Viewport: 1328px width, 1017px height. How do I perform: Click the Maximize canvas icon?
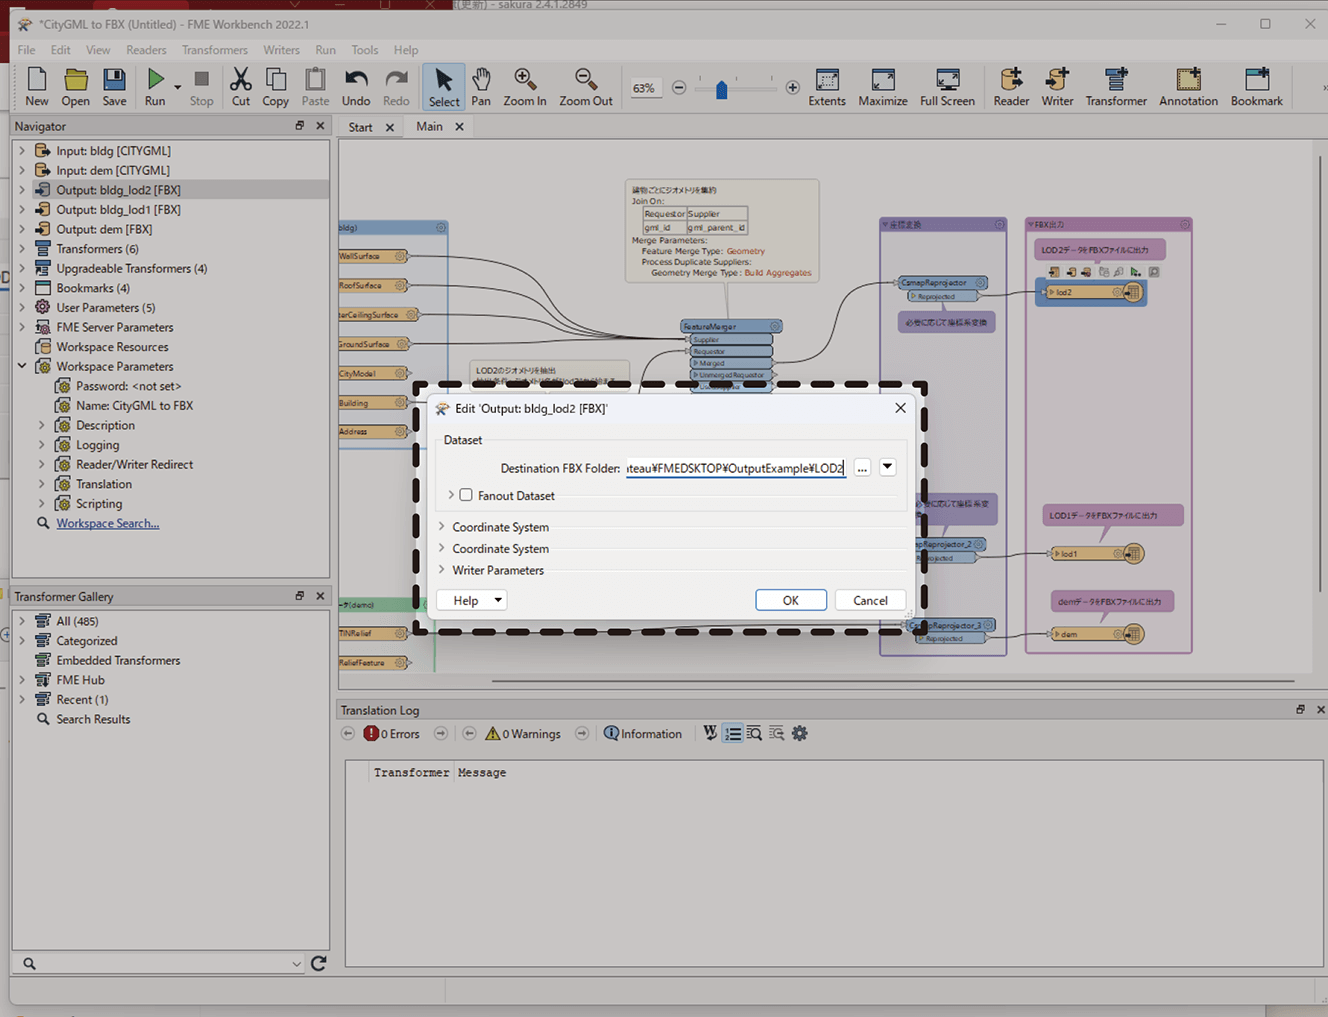tap(883, 86)
